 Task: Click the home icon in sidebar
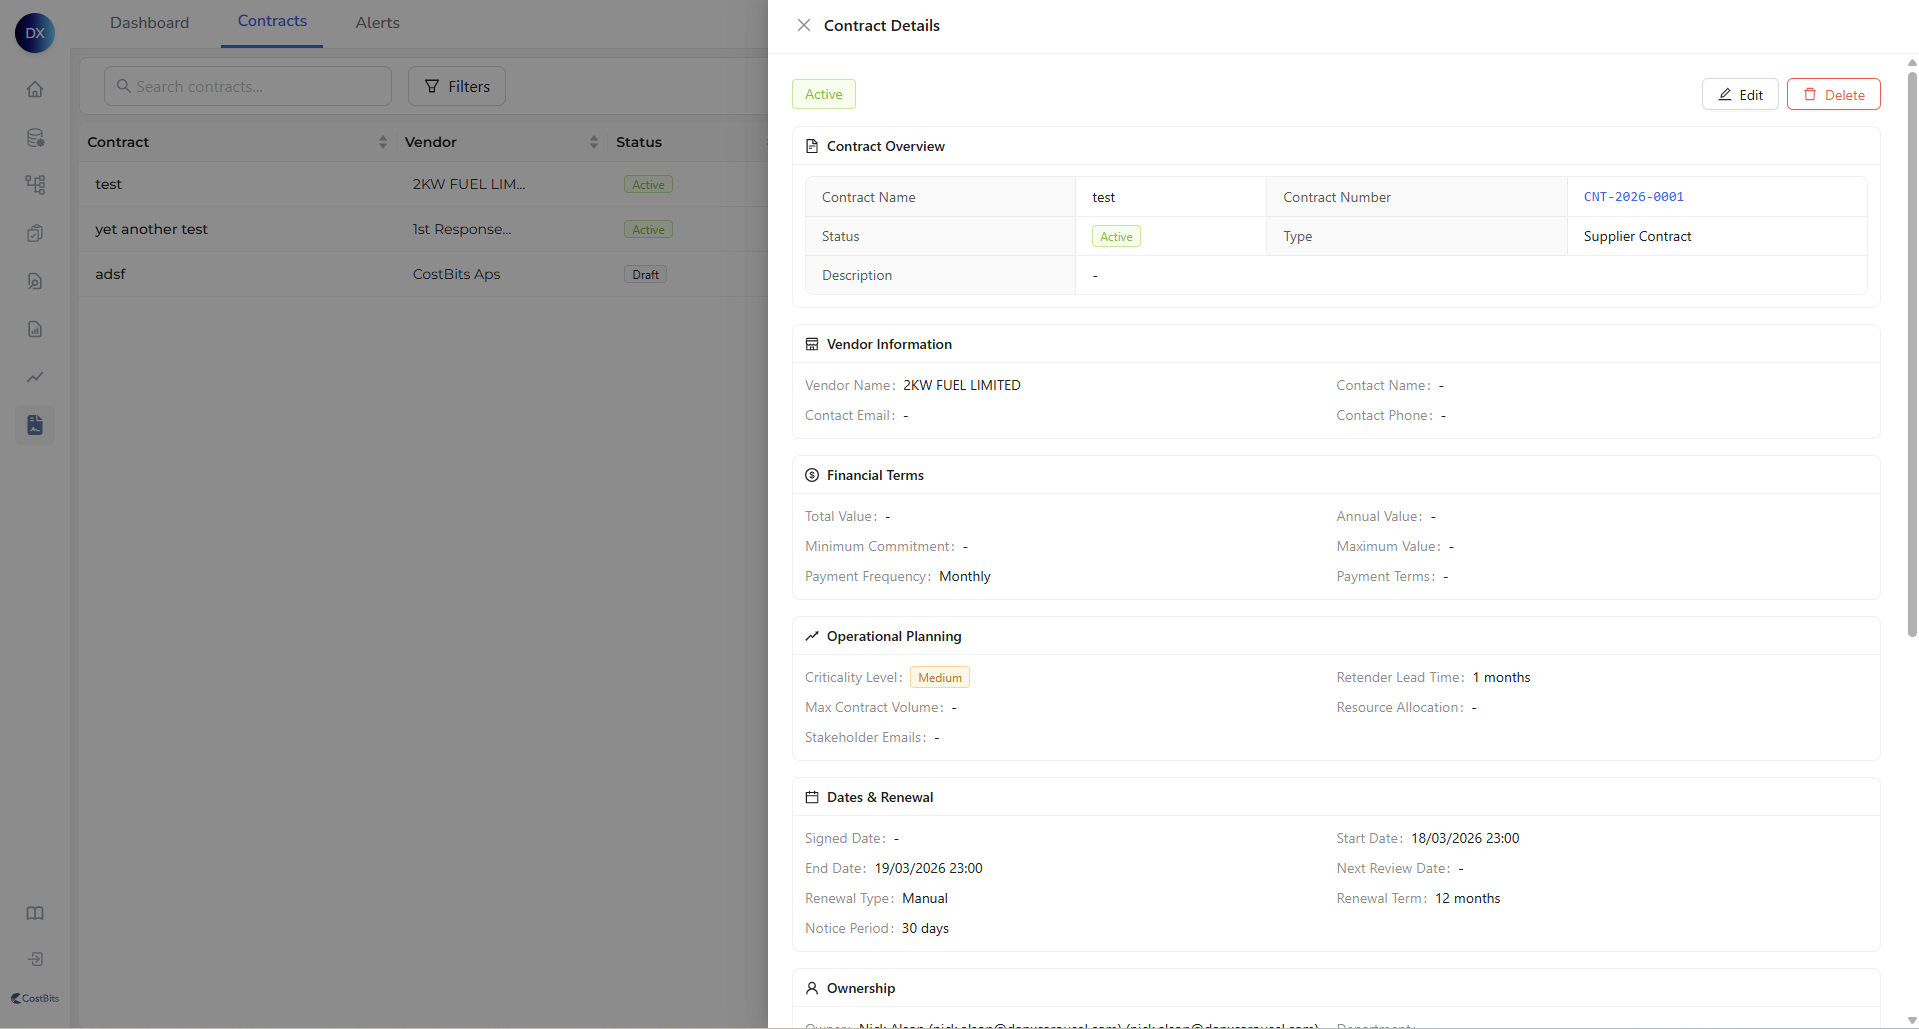tap(35, 90)
